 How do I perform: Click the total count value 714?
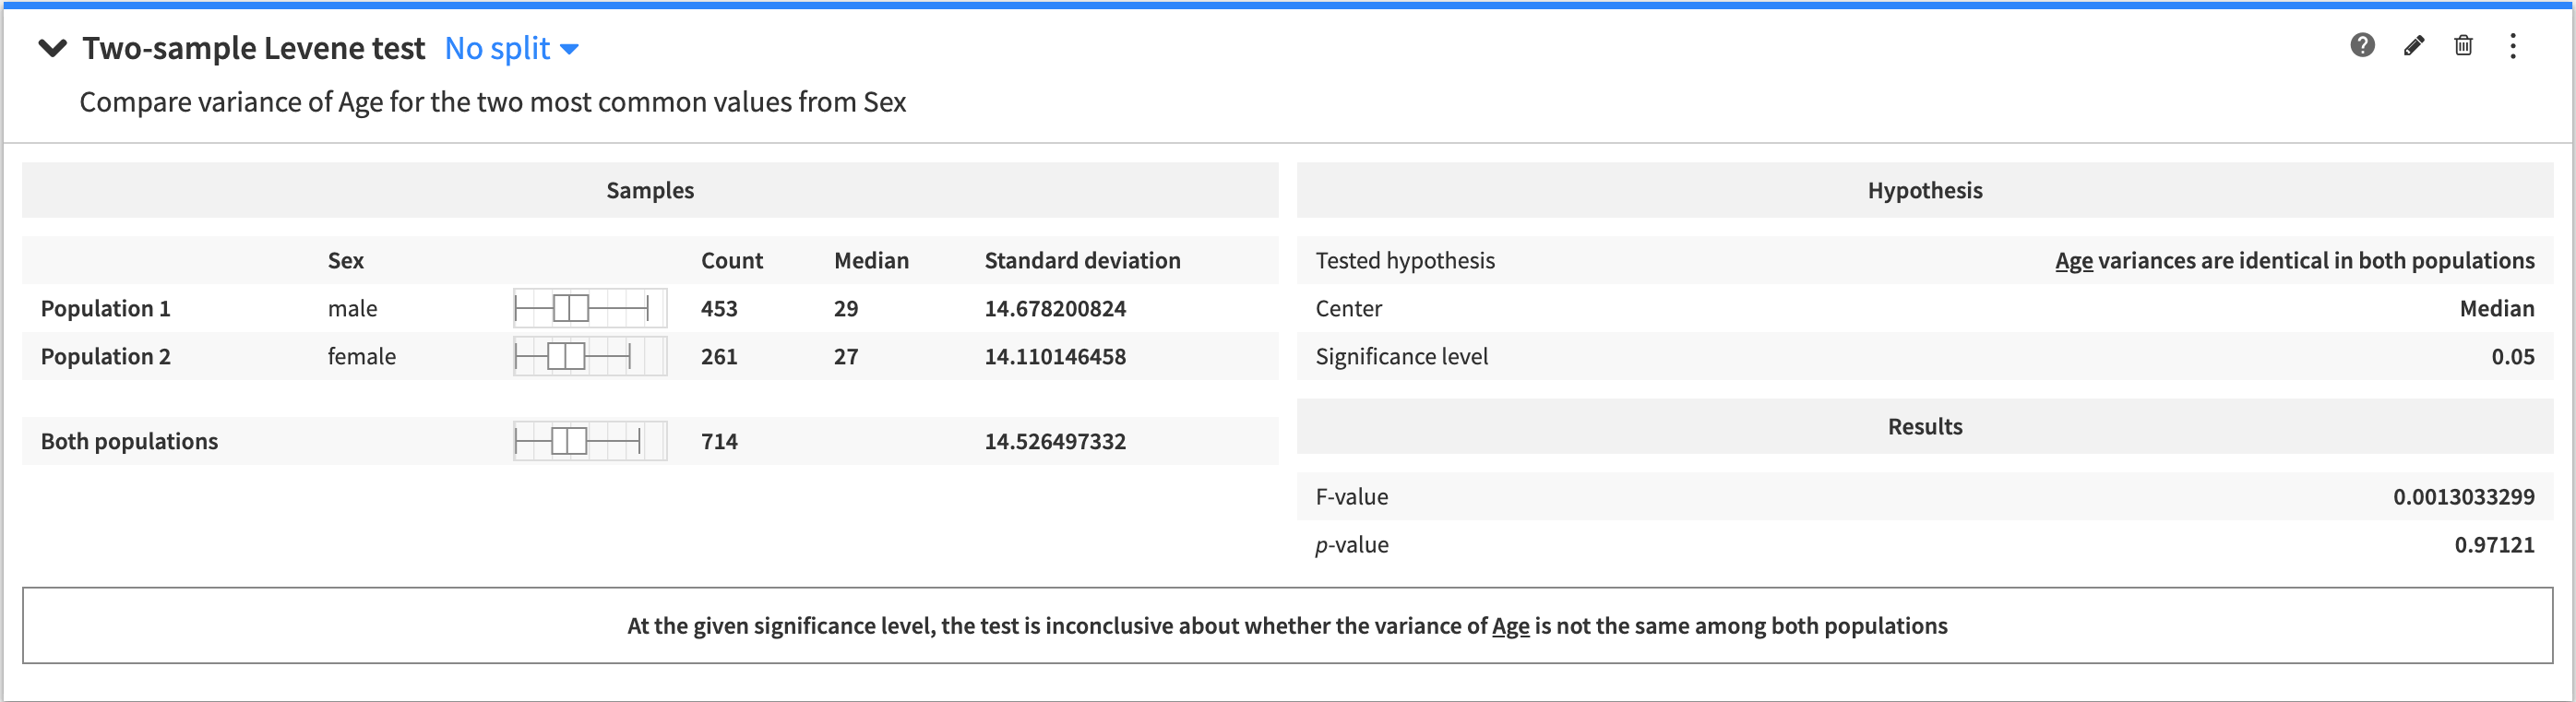click(719, 441)
